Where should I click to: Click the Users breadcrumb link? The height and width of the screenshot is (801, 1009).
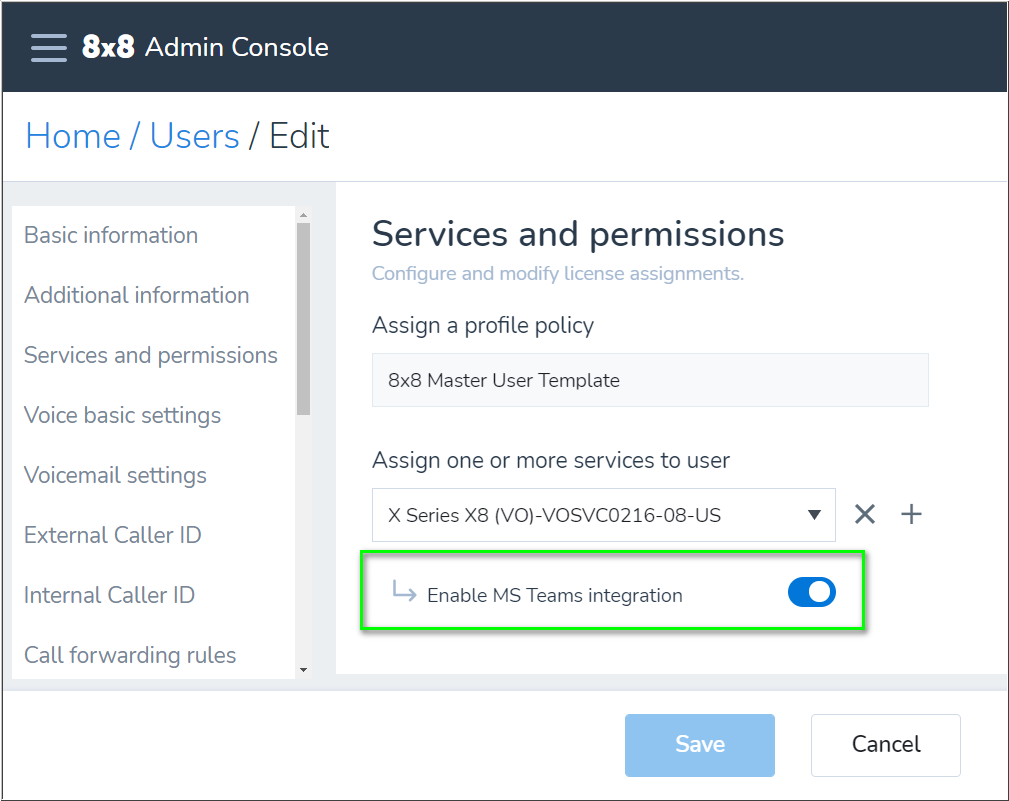[x=195, y=136]
